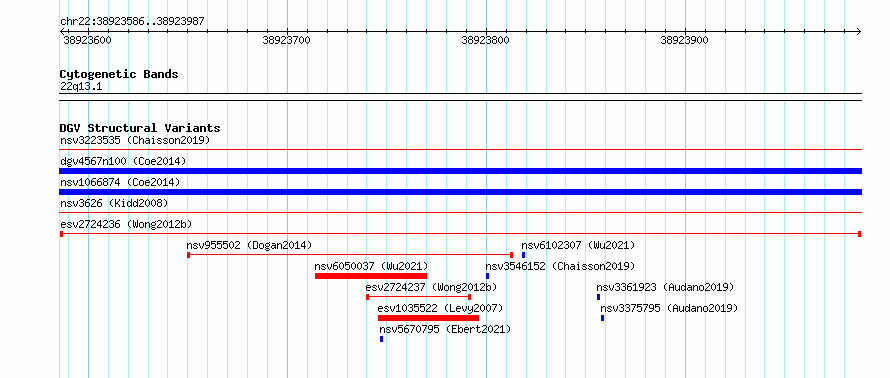The image size is (890, 378).
Task: Click the chr22:38923586..38923987 region label
Action: point(132,22)
